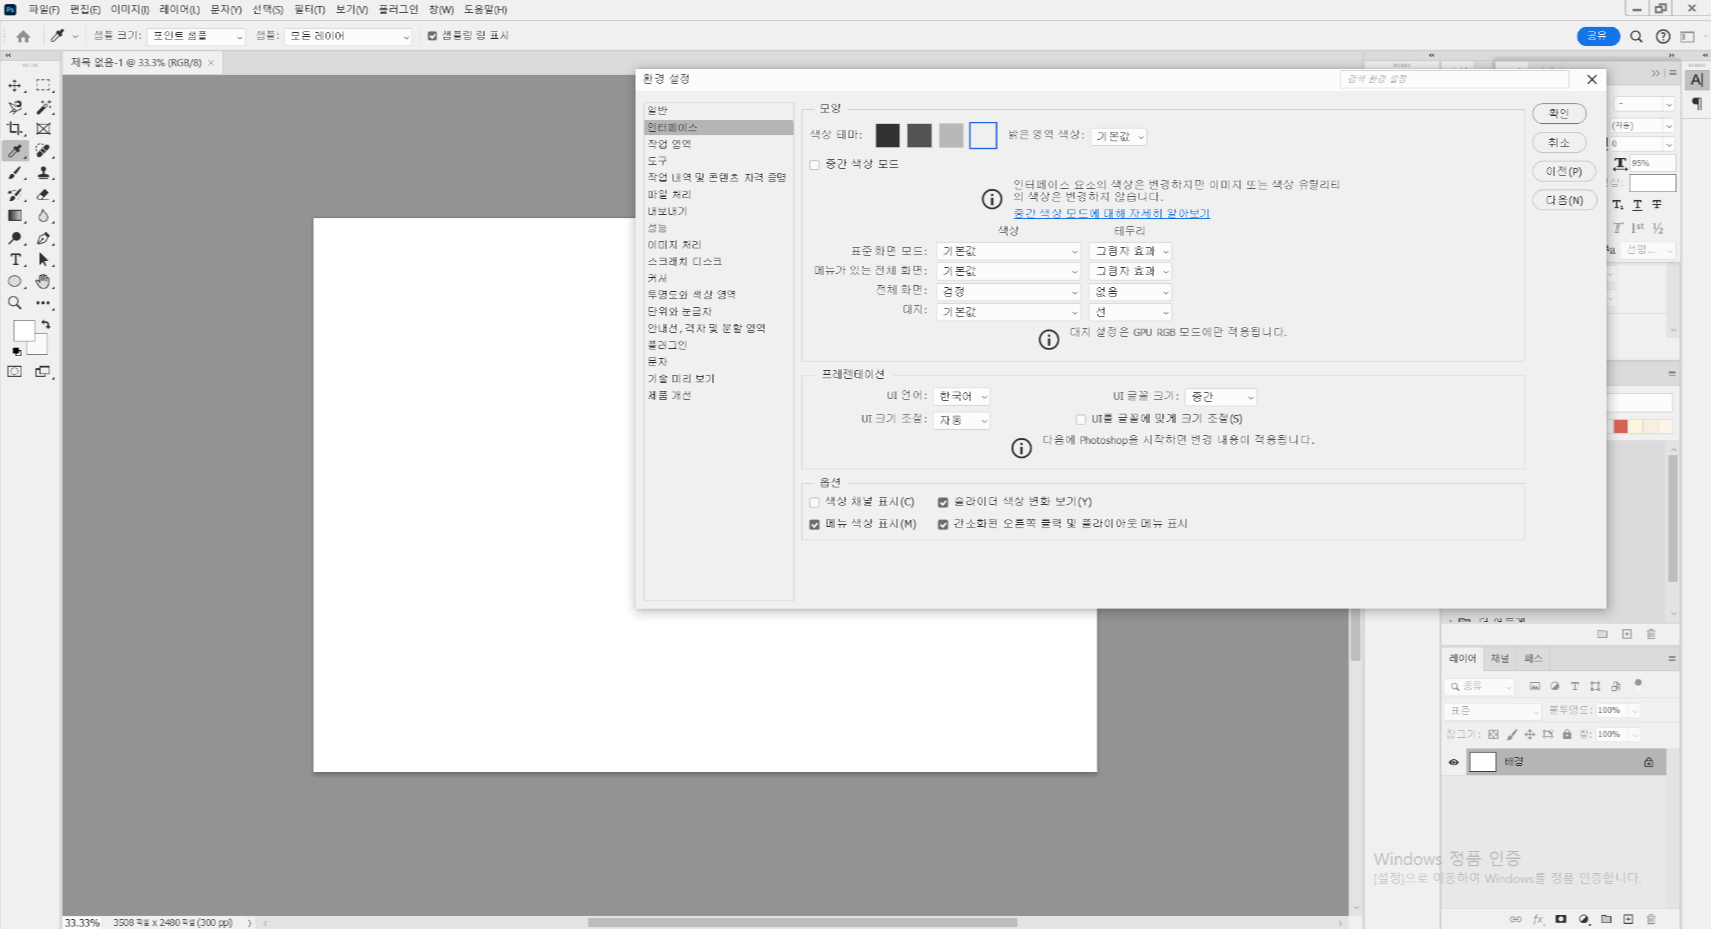Switch to the 패스 tab
Screen dimensions: 1711x929
1533,659
